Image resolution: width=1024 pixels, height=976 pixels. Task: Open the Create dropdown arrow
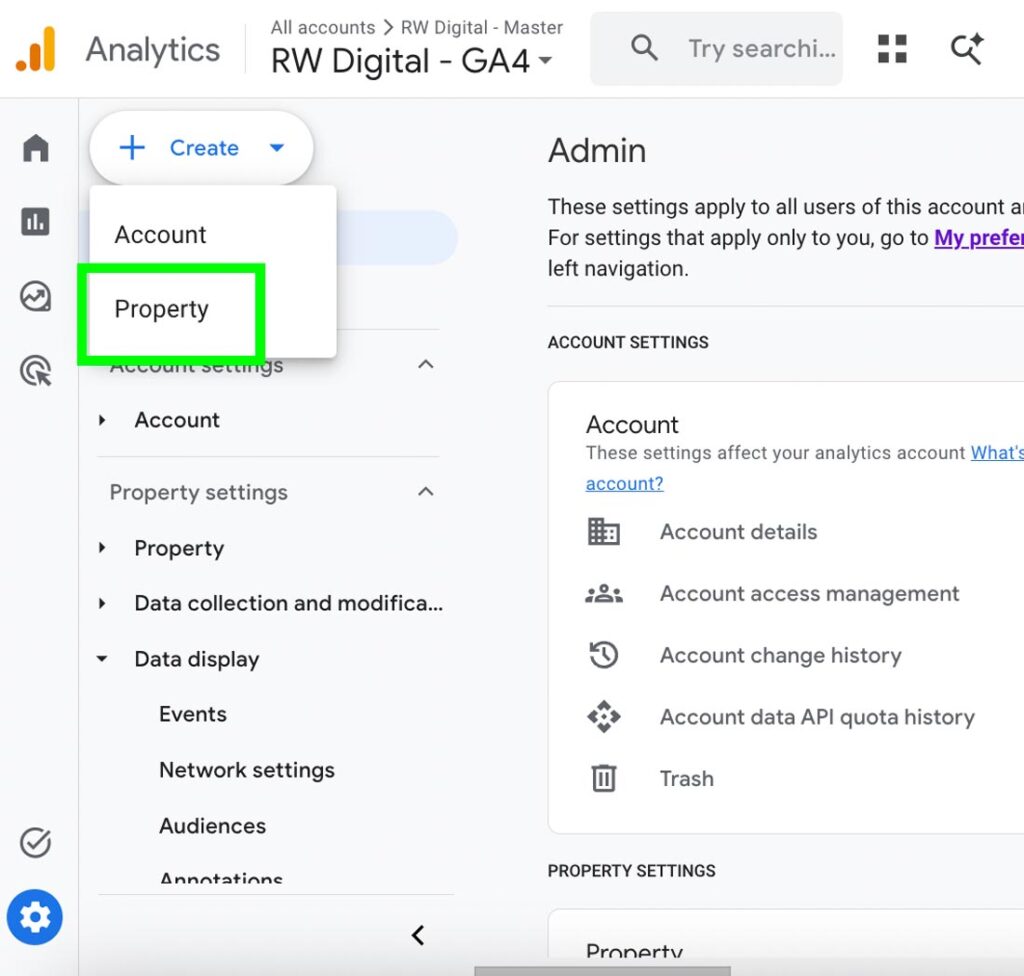click(277, 148)
